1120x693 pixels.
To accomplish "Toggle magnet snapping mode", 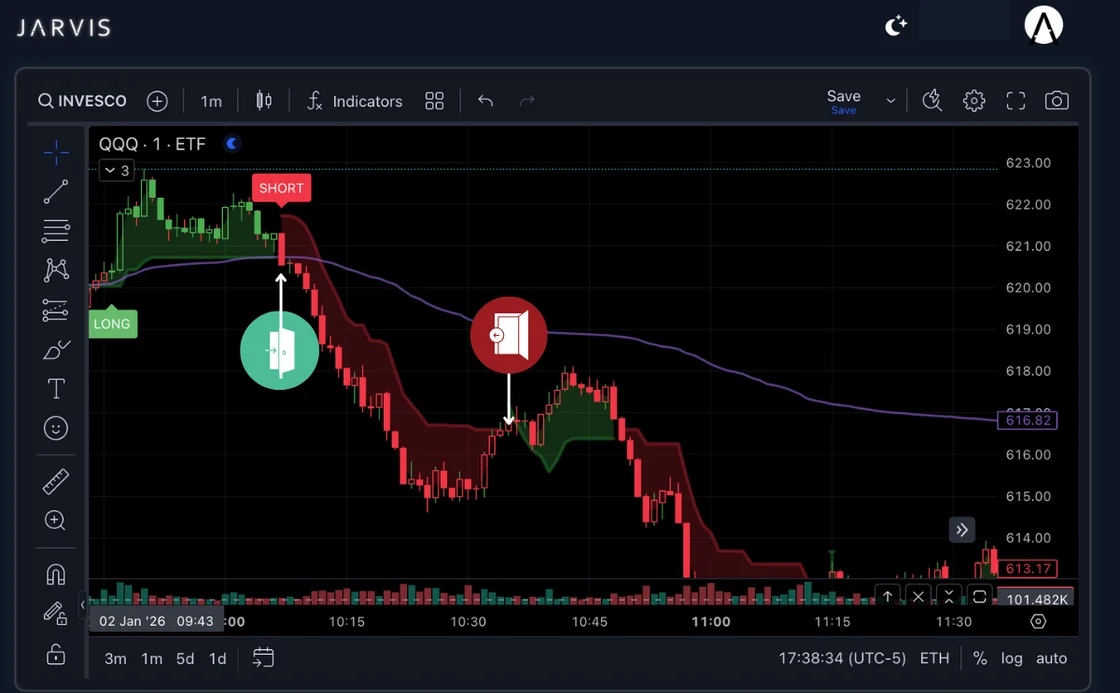I will click(56, 574).
